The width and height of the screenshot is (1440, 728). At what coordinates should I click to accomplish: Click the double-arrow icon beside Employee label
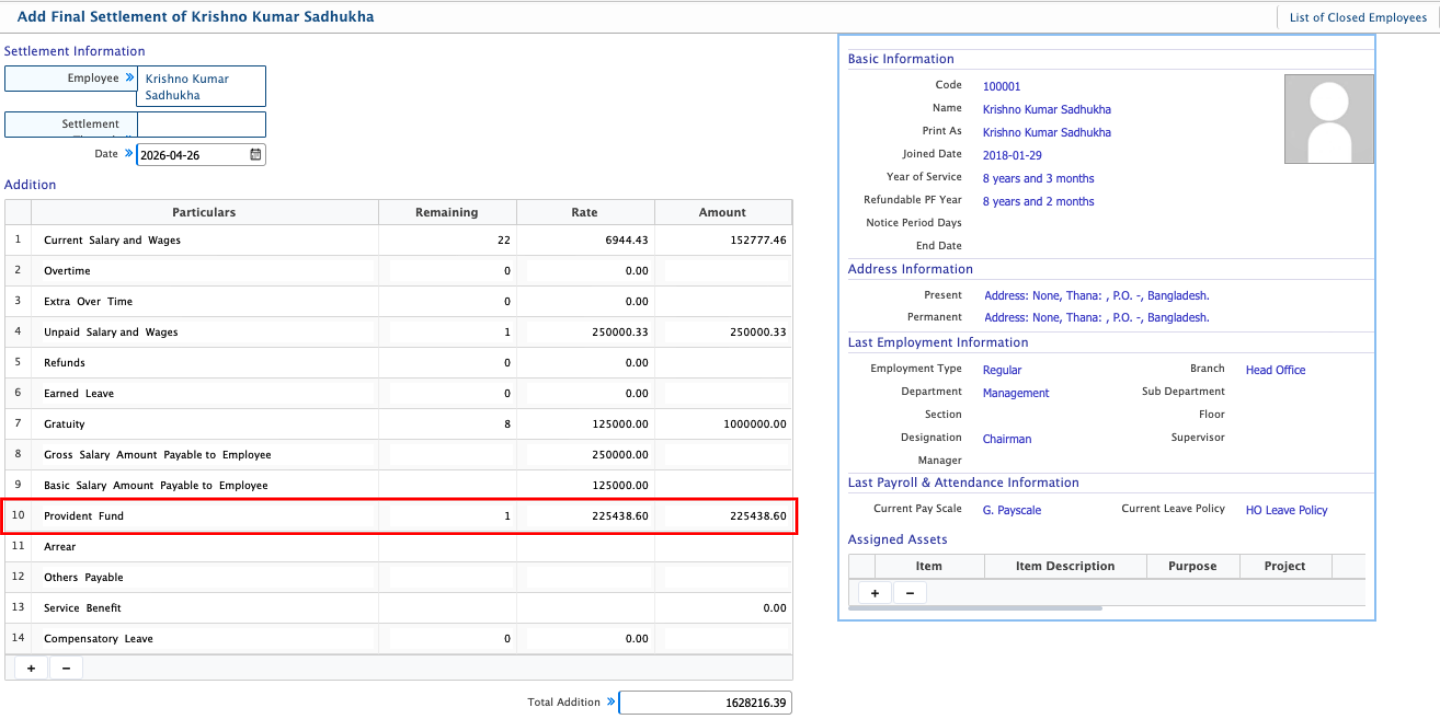click(x=129, y=78)
